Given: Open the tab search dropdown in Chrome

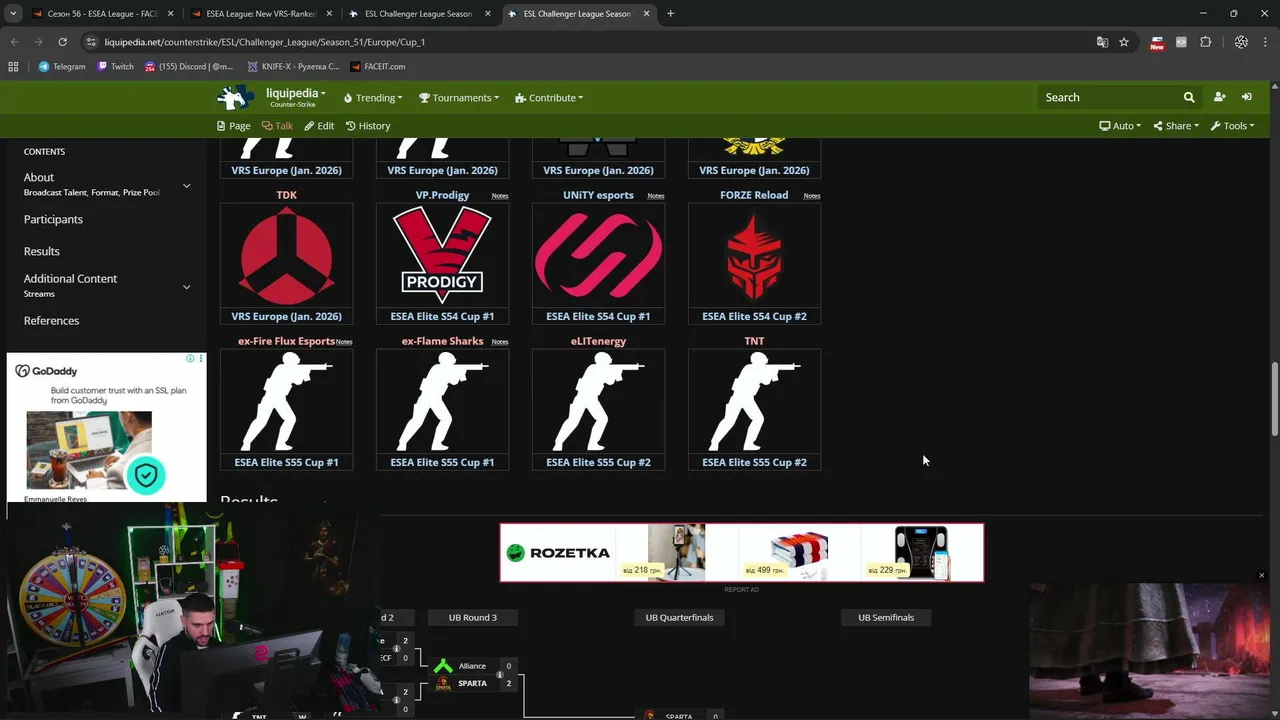Looking at the screenshot, I should 13,14.
